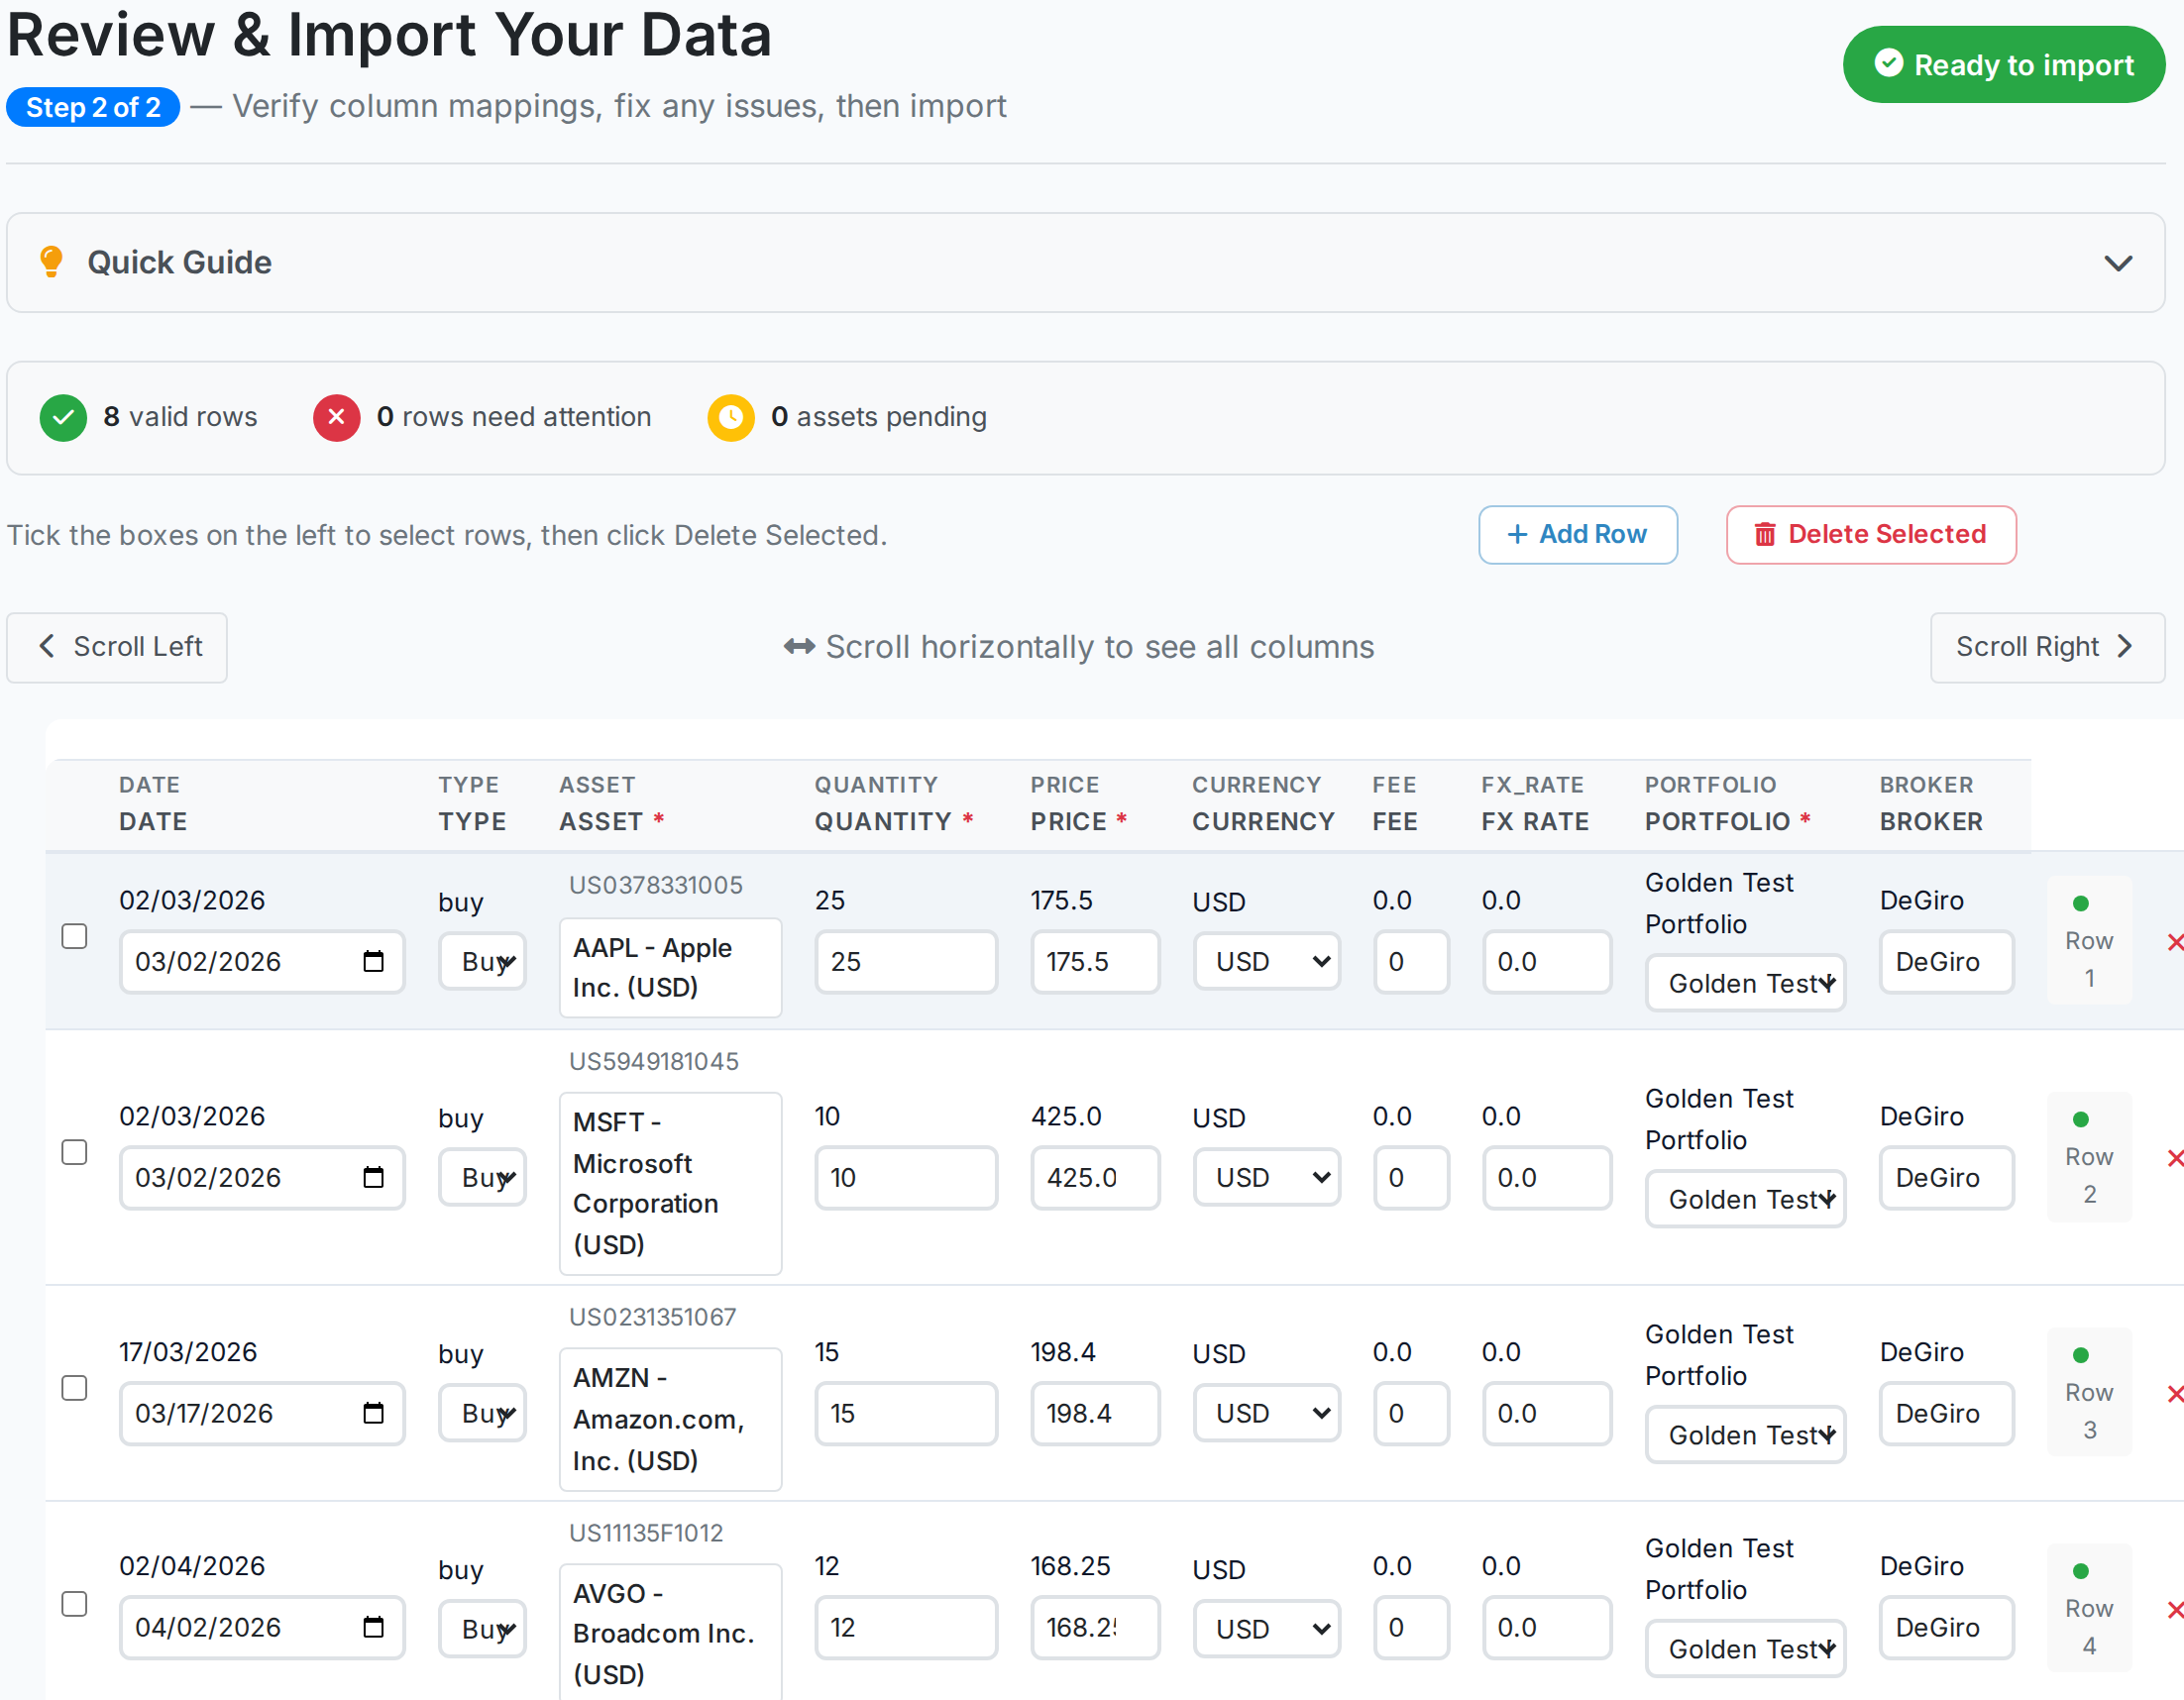Open Type dropdown in AAPL row
Image resolution: width=2184 pixels, height=1700 pixels.
click(x=482, y=962)
